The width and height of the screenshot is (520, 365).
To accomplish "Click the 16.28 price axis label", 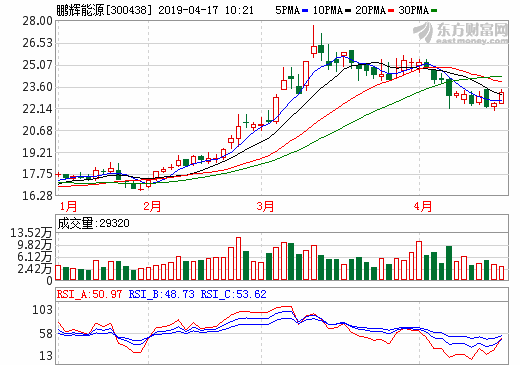I will [x=37, y=196].
